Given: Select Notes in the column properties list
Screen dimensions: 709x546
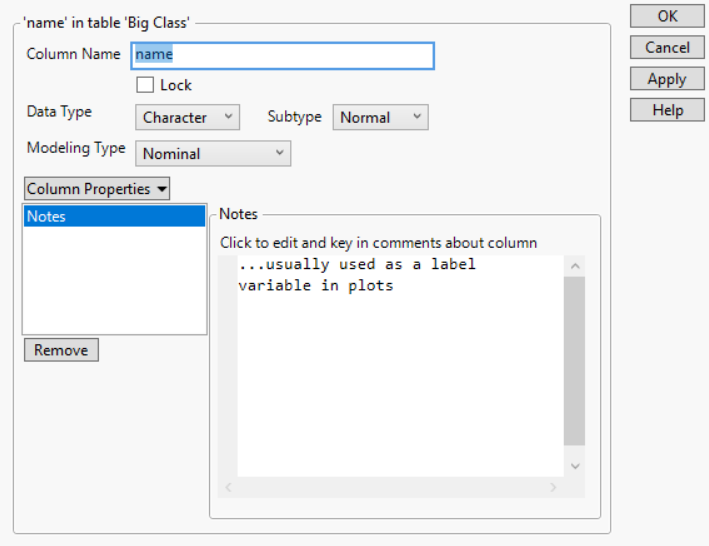Looking at the screenshot, I should pos(114,216).
